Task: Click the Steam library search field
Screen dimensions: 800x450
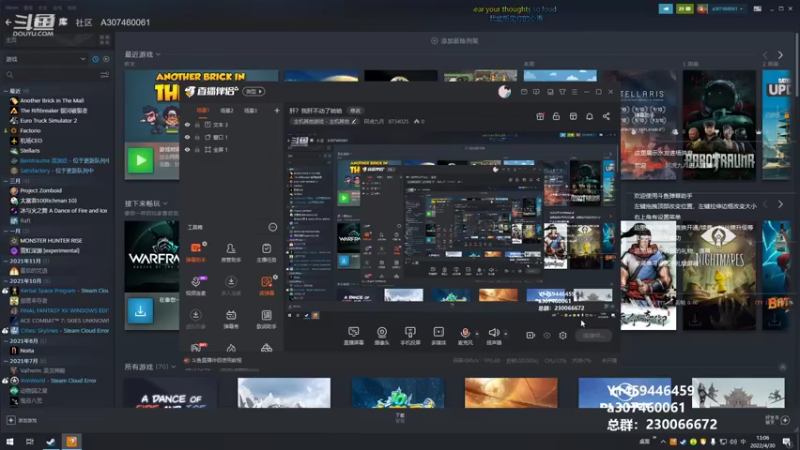Action: pyautogui.click(x=51, y=75)
